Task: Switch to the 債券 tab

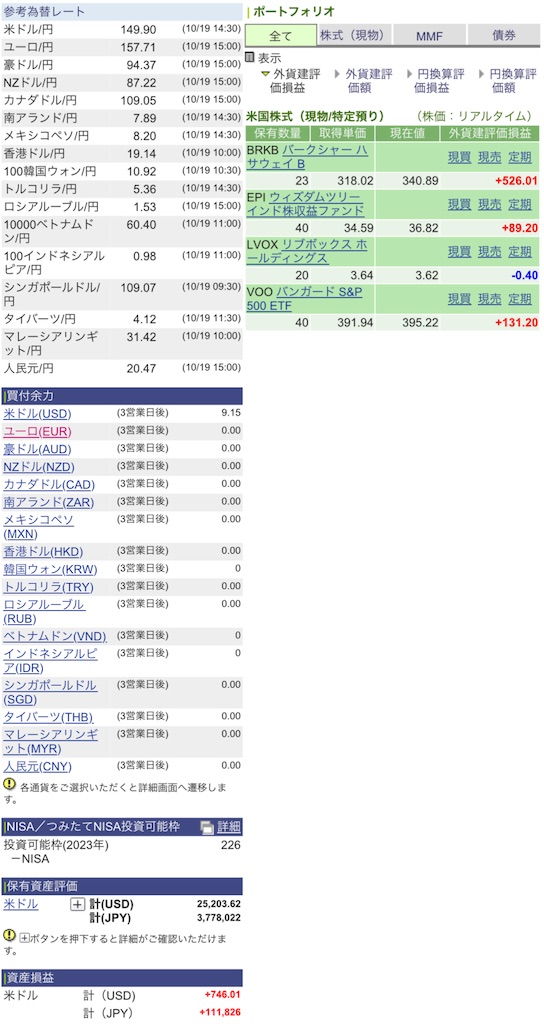Action: point(504,35)
